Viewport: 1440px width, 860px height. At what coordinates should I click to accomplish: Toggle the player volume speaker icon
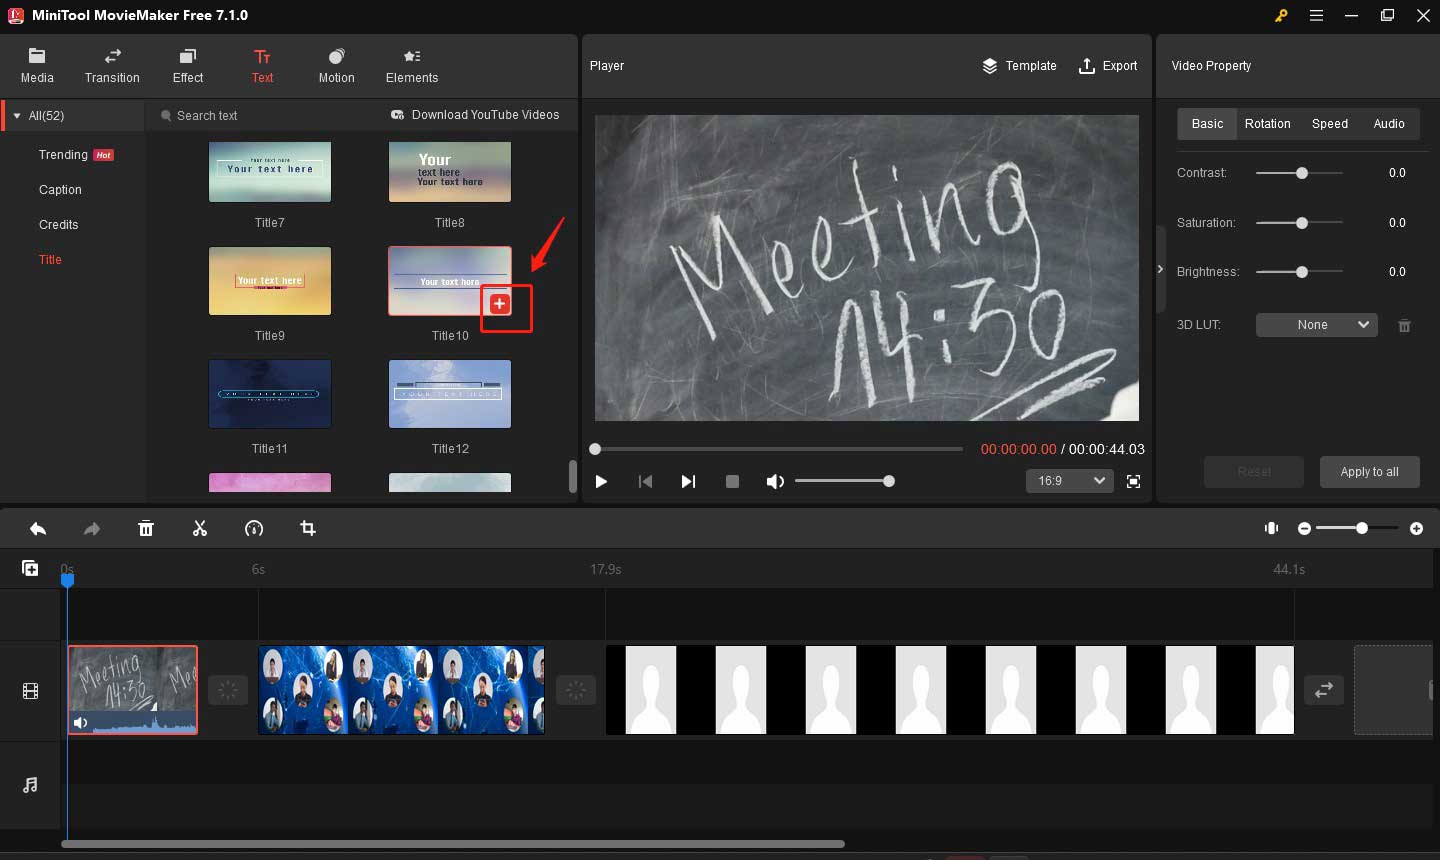click(x=775, y=481)
